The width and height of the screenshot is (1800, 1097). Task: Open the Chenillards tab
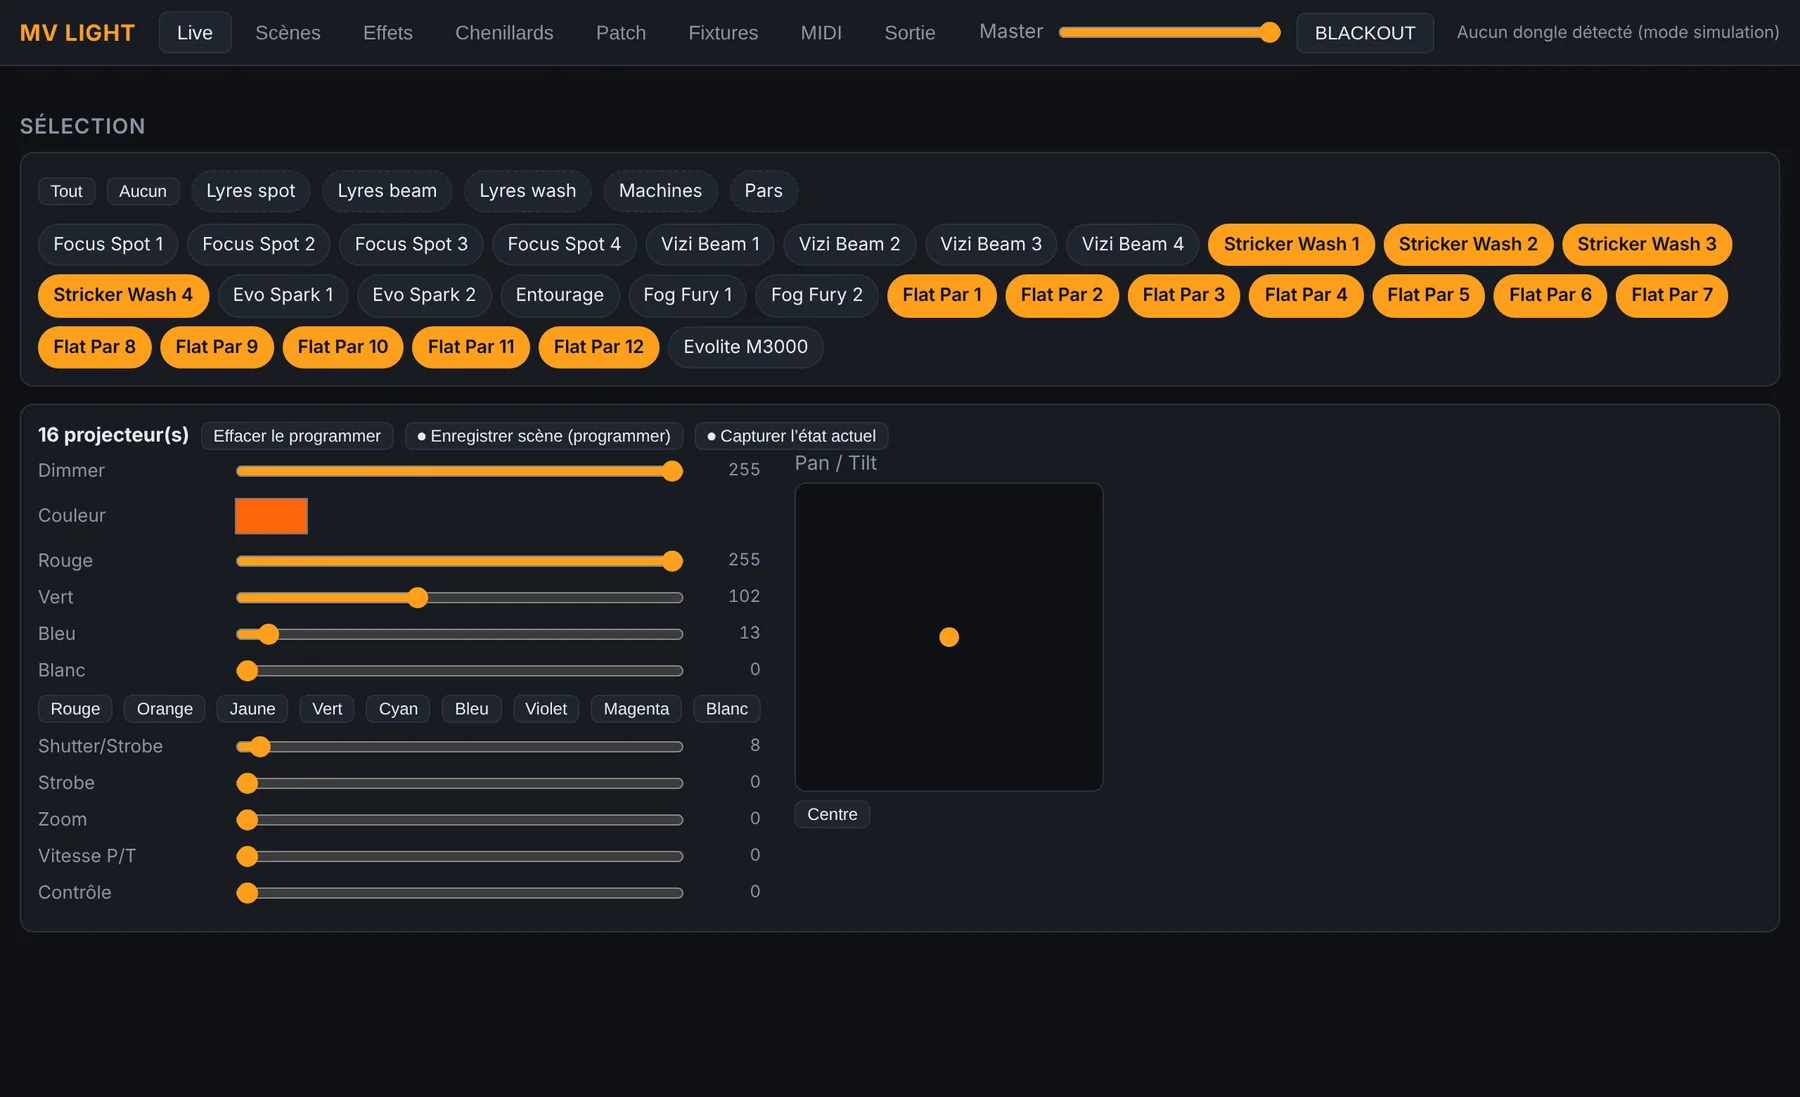click(x=504, y=33)
